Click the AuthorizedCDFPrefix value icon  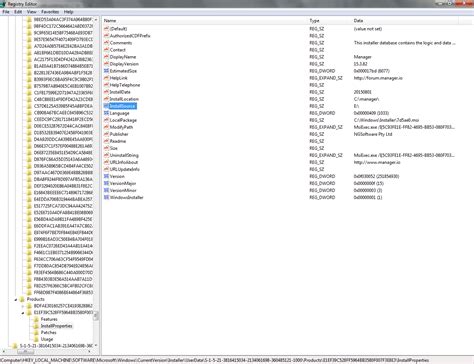(106, 36)
